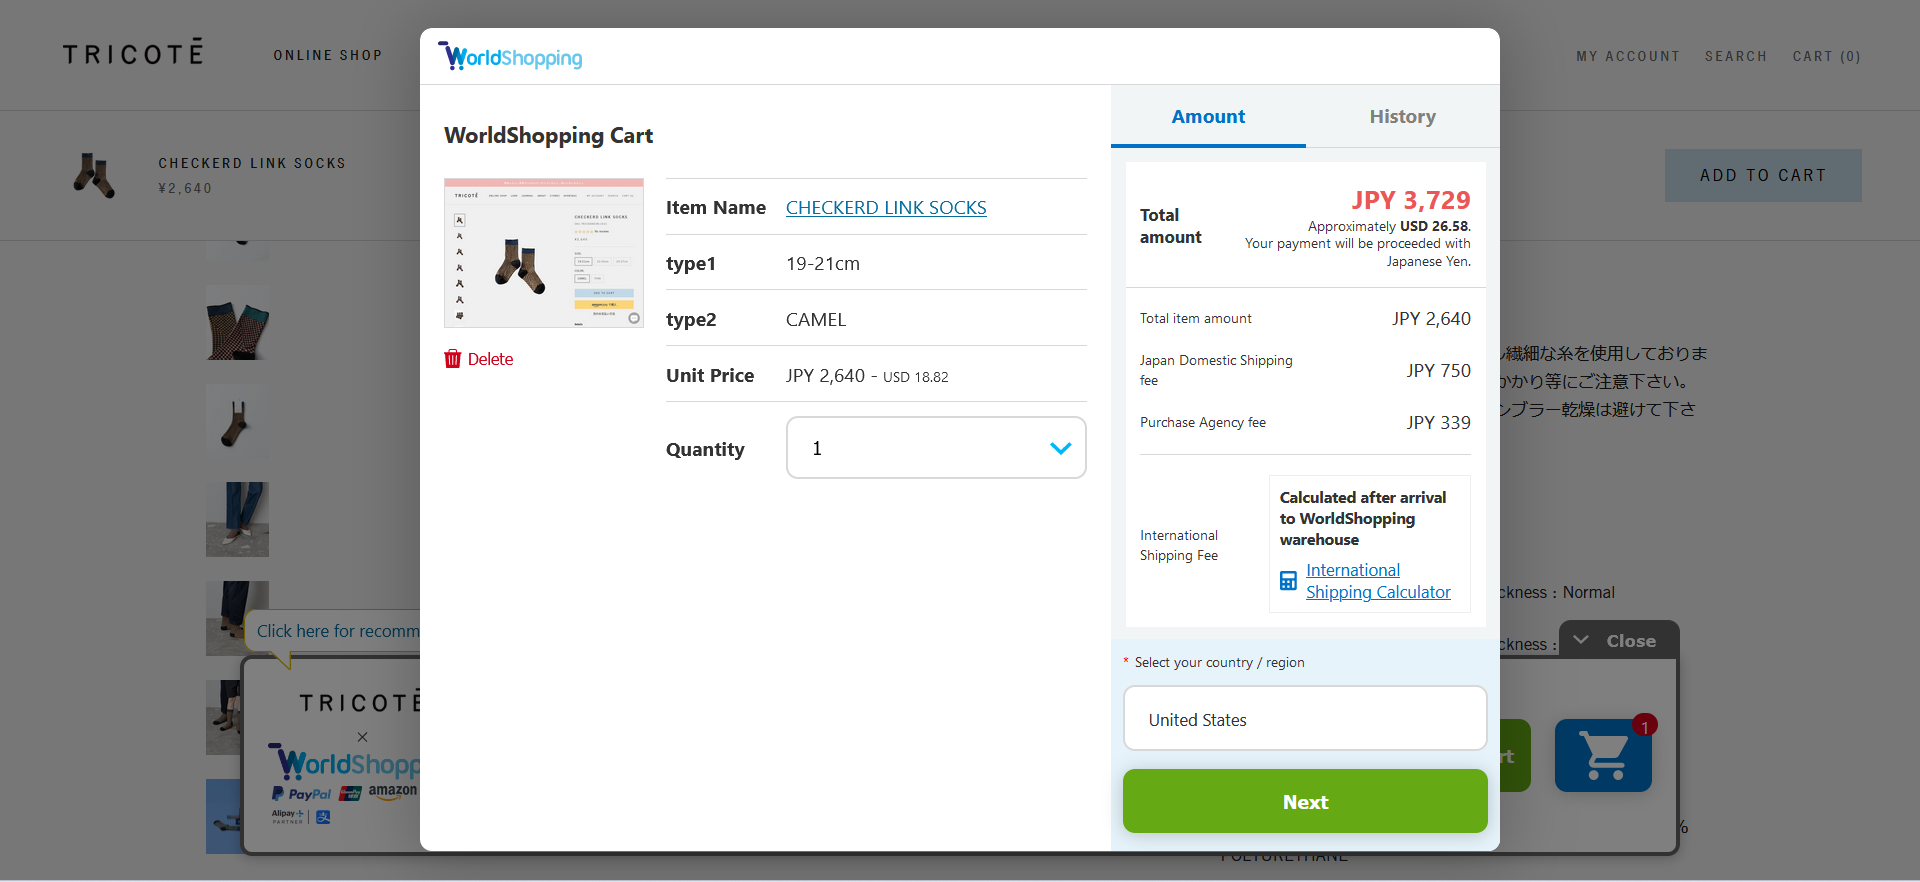Click the WorldShopping logo in dialog header
Viewport: 1920px width, 882px height.
click(510, 57)
